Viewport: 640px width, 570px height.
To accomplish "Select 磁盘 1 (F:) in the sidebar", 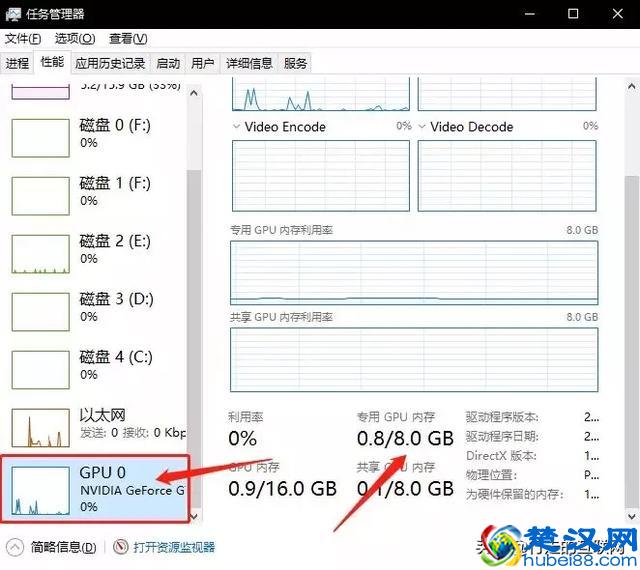I will (x=94, y=196).
